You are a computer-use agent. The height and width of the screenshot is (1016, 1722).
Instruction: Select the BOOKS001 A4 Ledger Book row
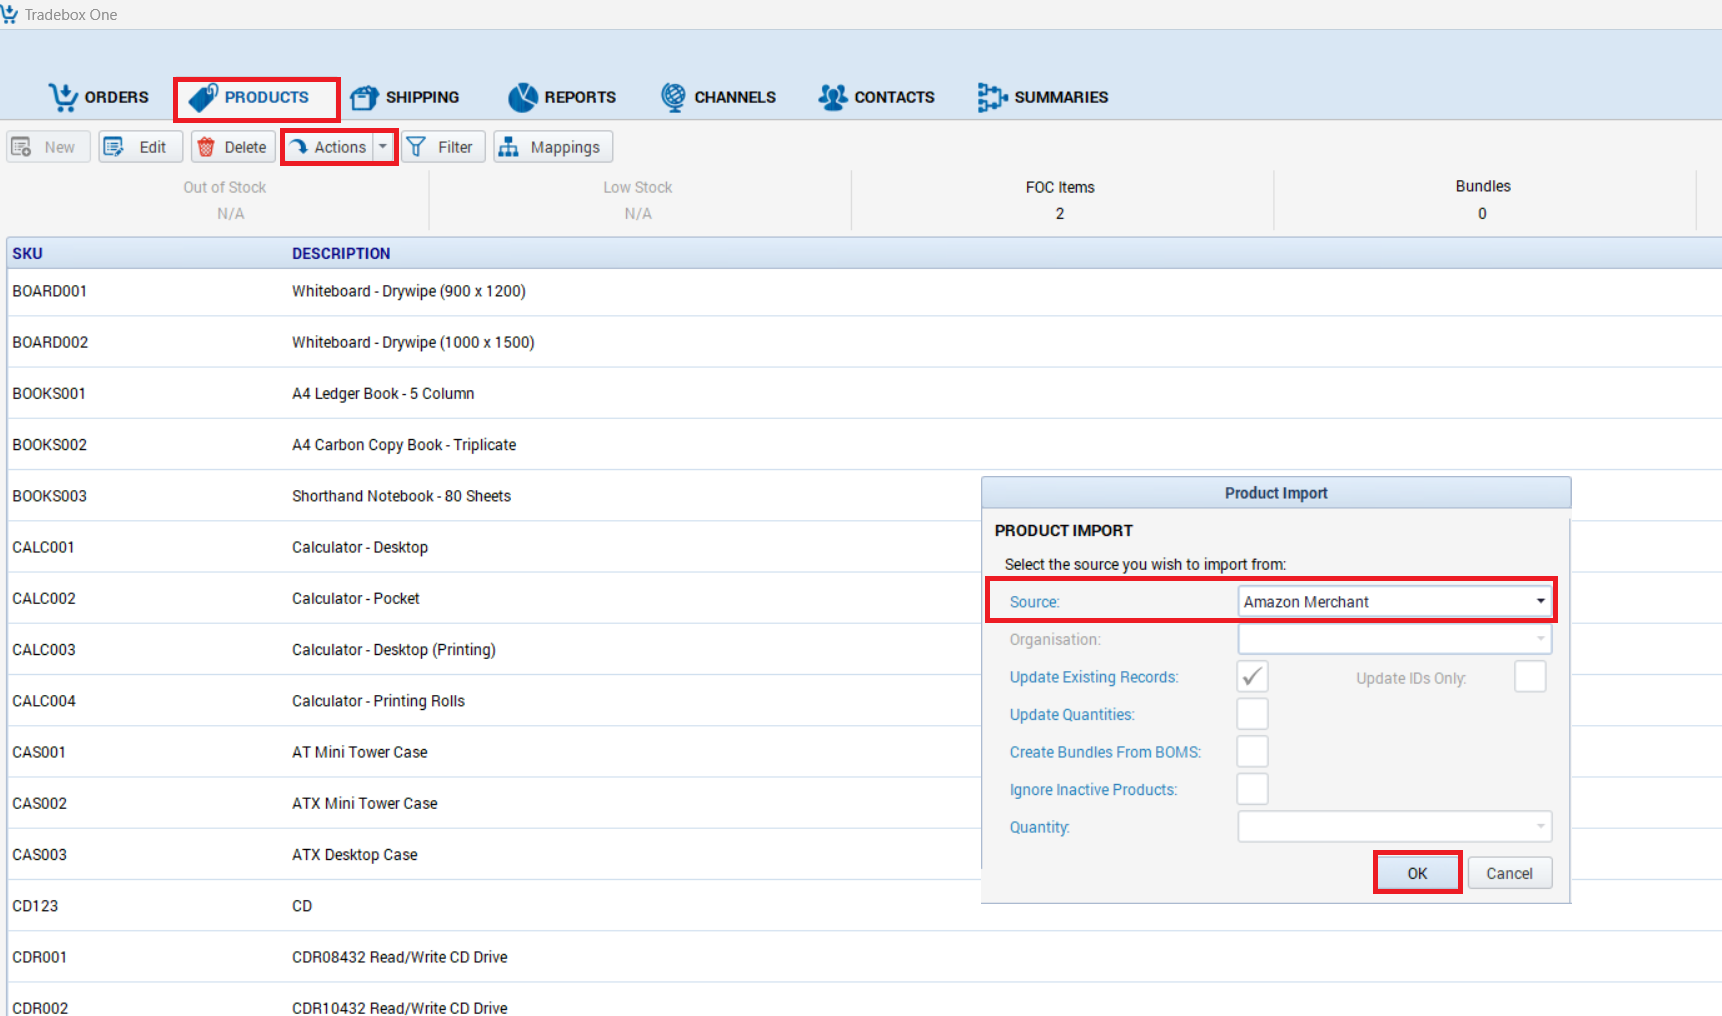383,394
